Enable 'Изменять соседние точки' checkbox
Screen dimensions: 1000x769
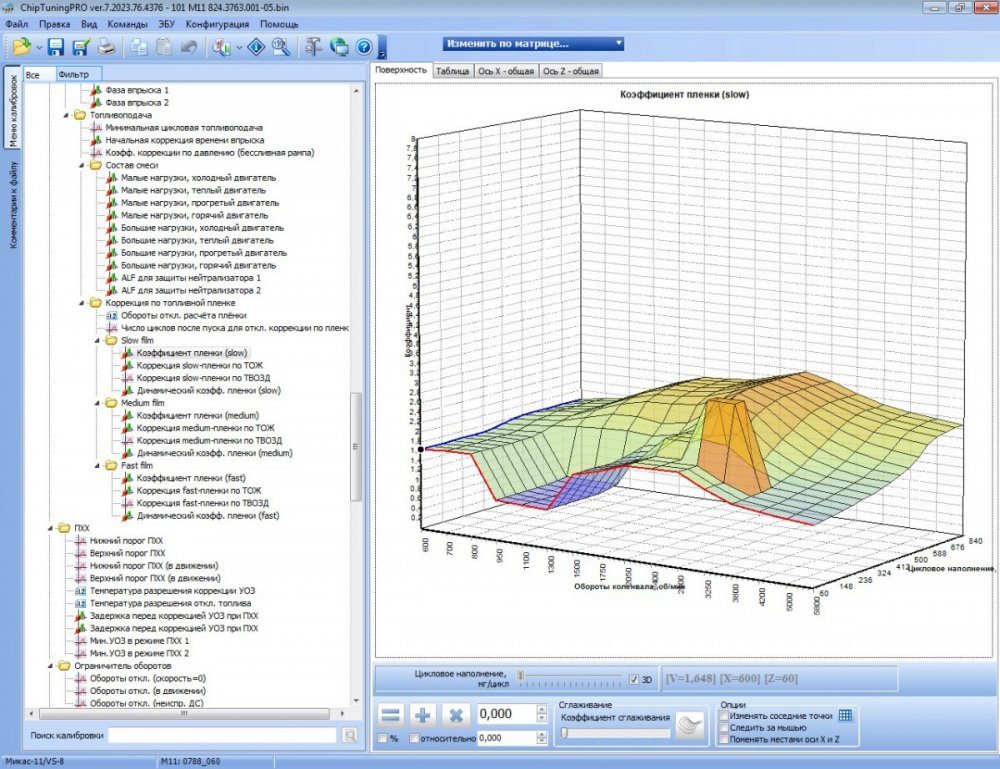(x=725, y=715)
